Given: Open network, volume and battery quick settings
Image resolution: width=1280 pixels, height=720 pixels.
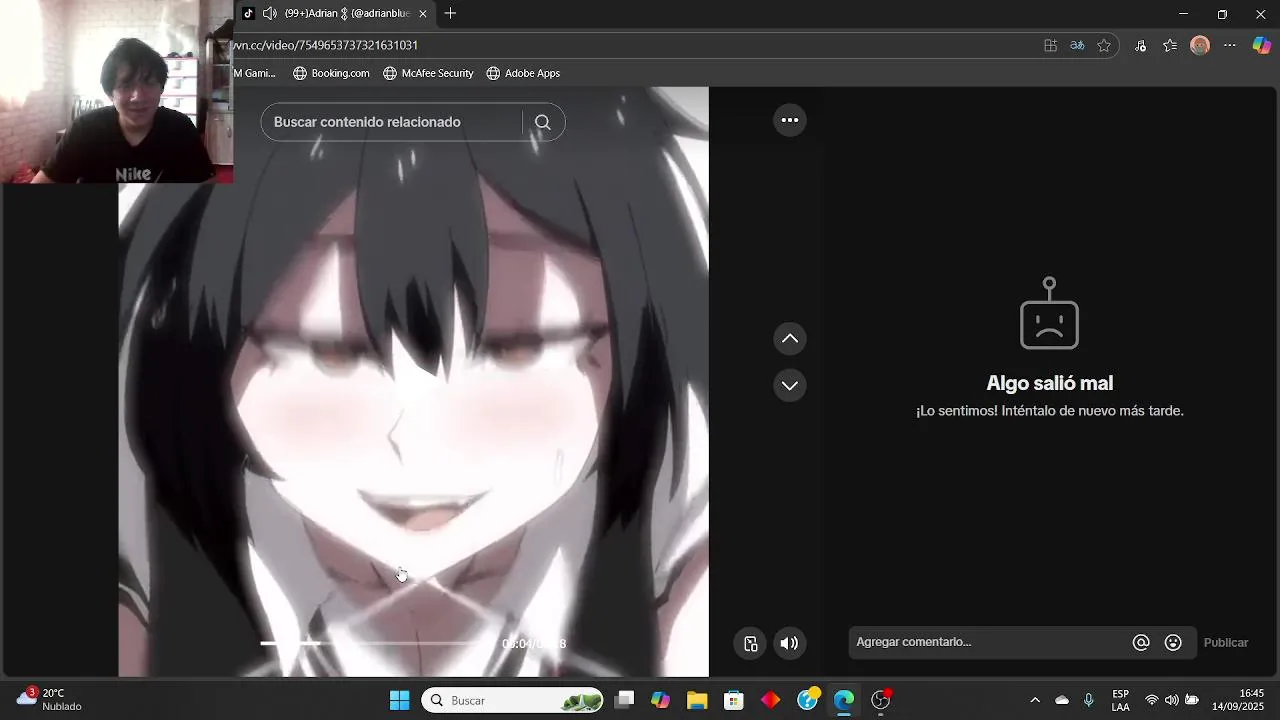Looking at the screenshot, I should tap(1171, 700).
